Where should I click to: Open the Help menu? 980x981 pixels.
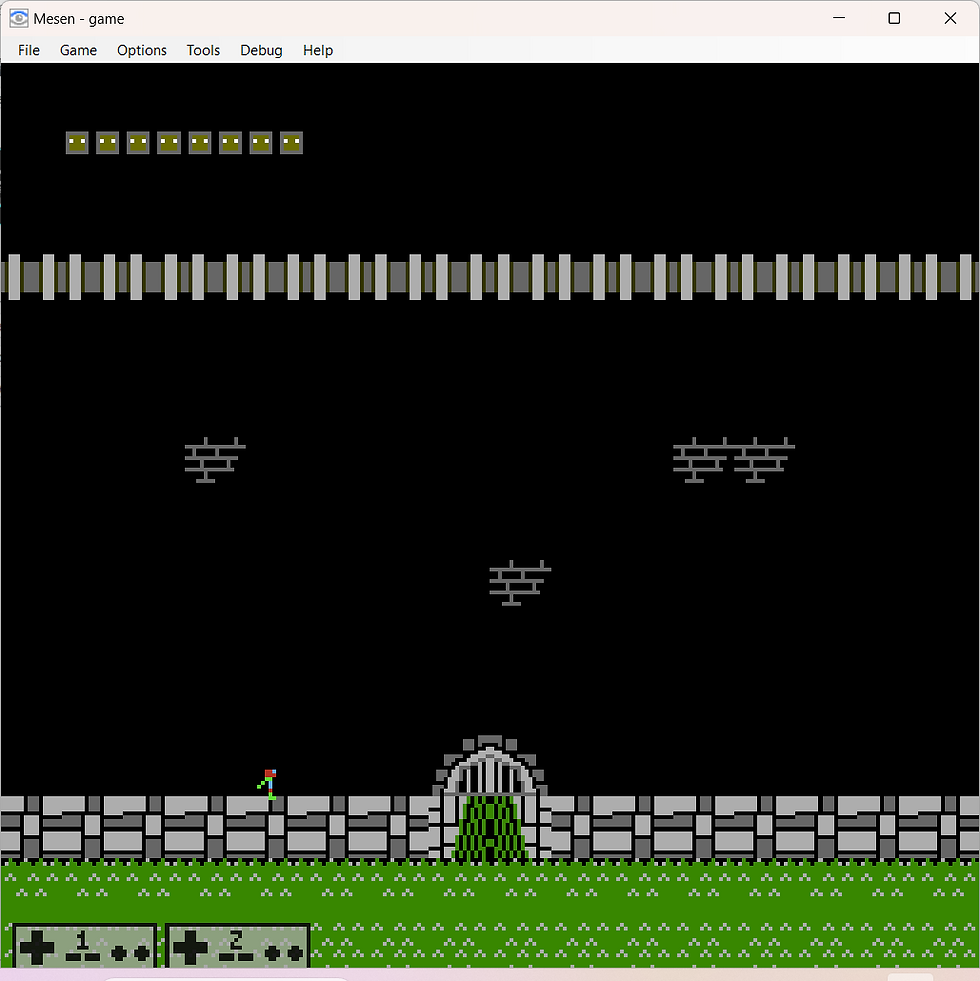tap(318, 50)
